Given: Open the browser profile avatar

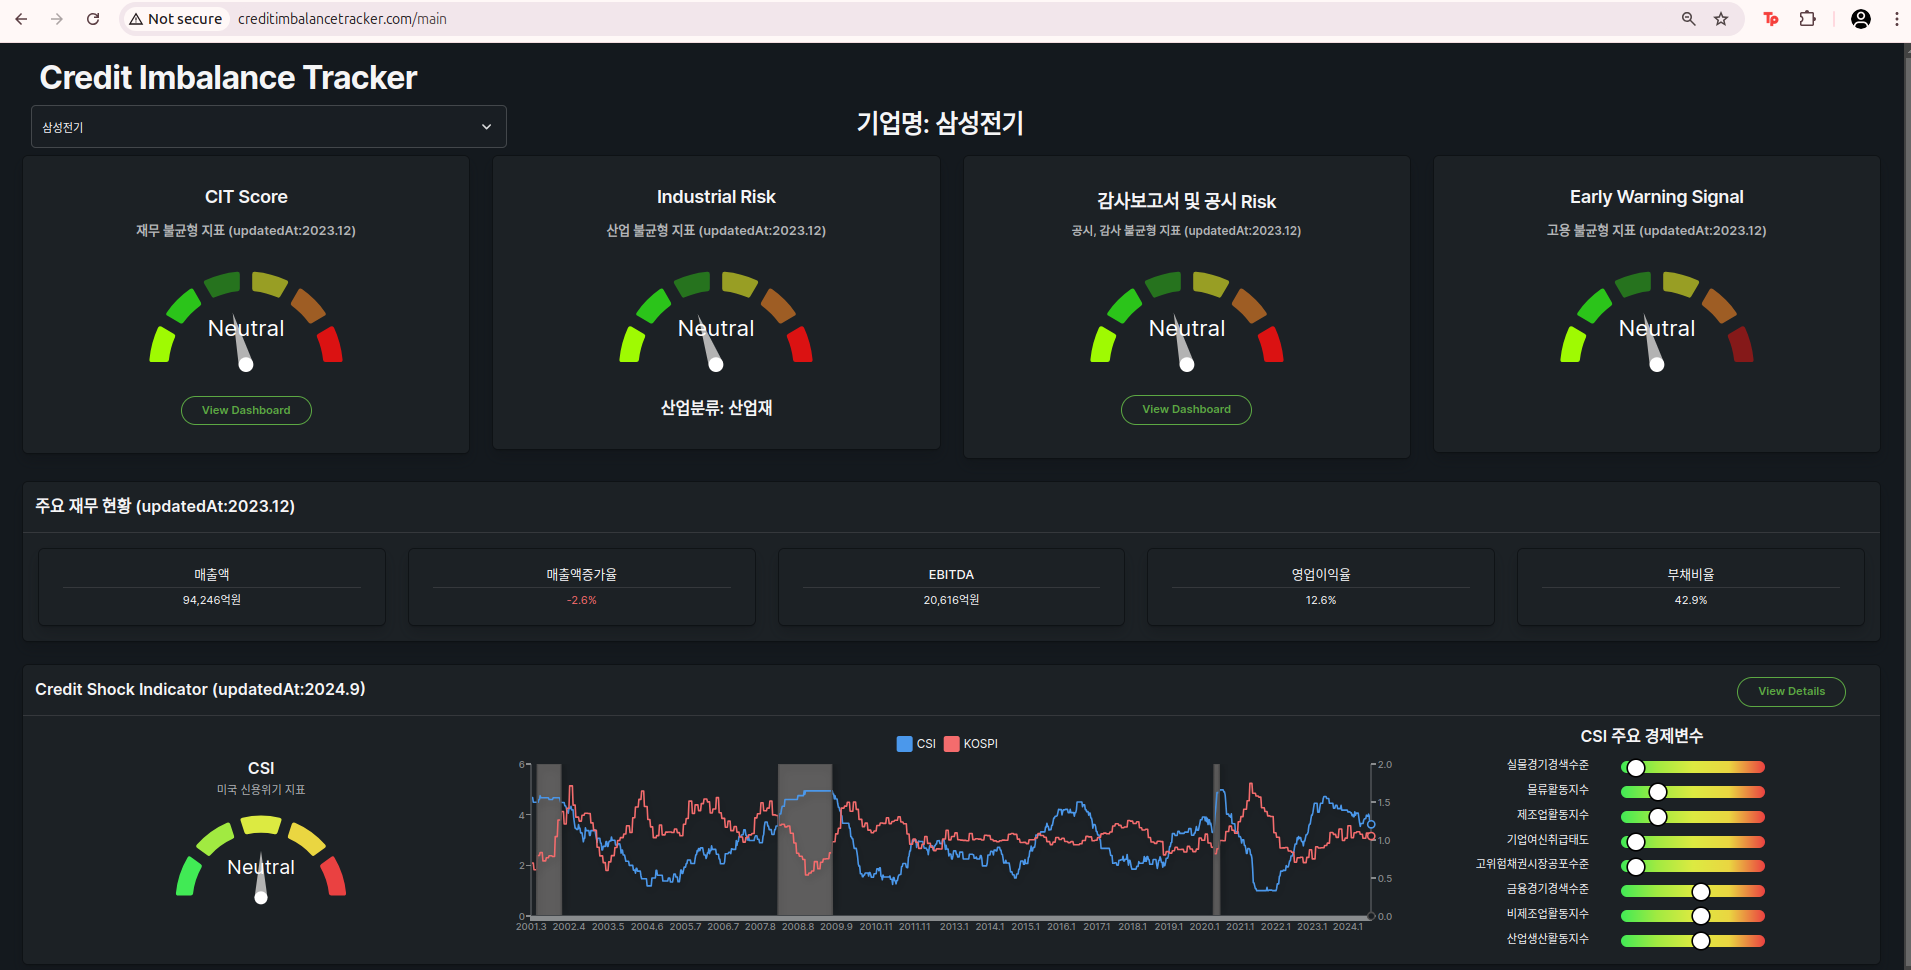Looking at the screenshot, I should pyautogui.click(x=1861, y=19).
